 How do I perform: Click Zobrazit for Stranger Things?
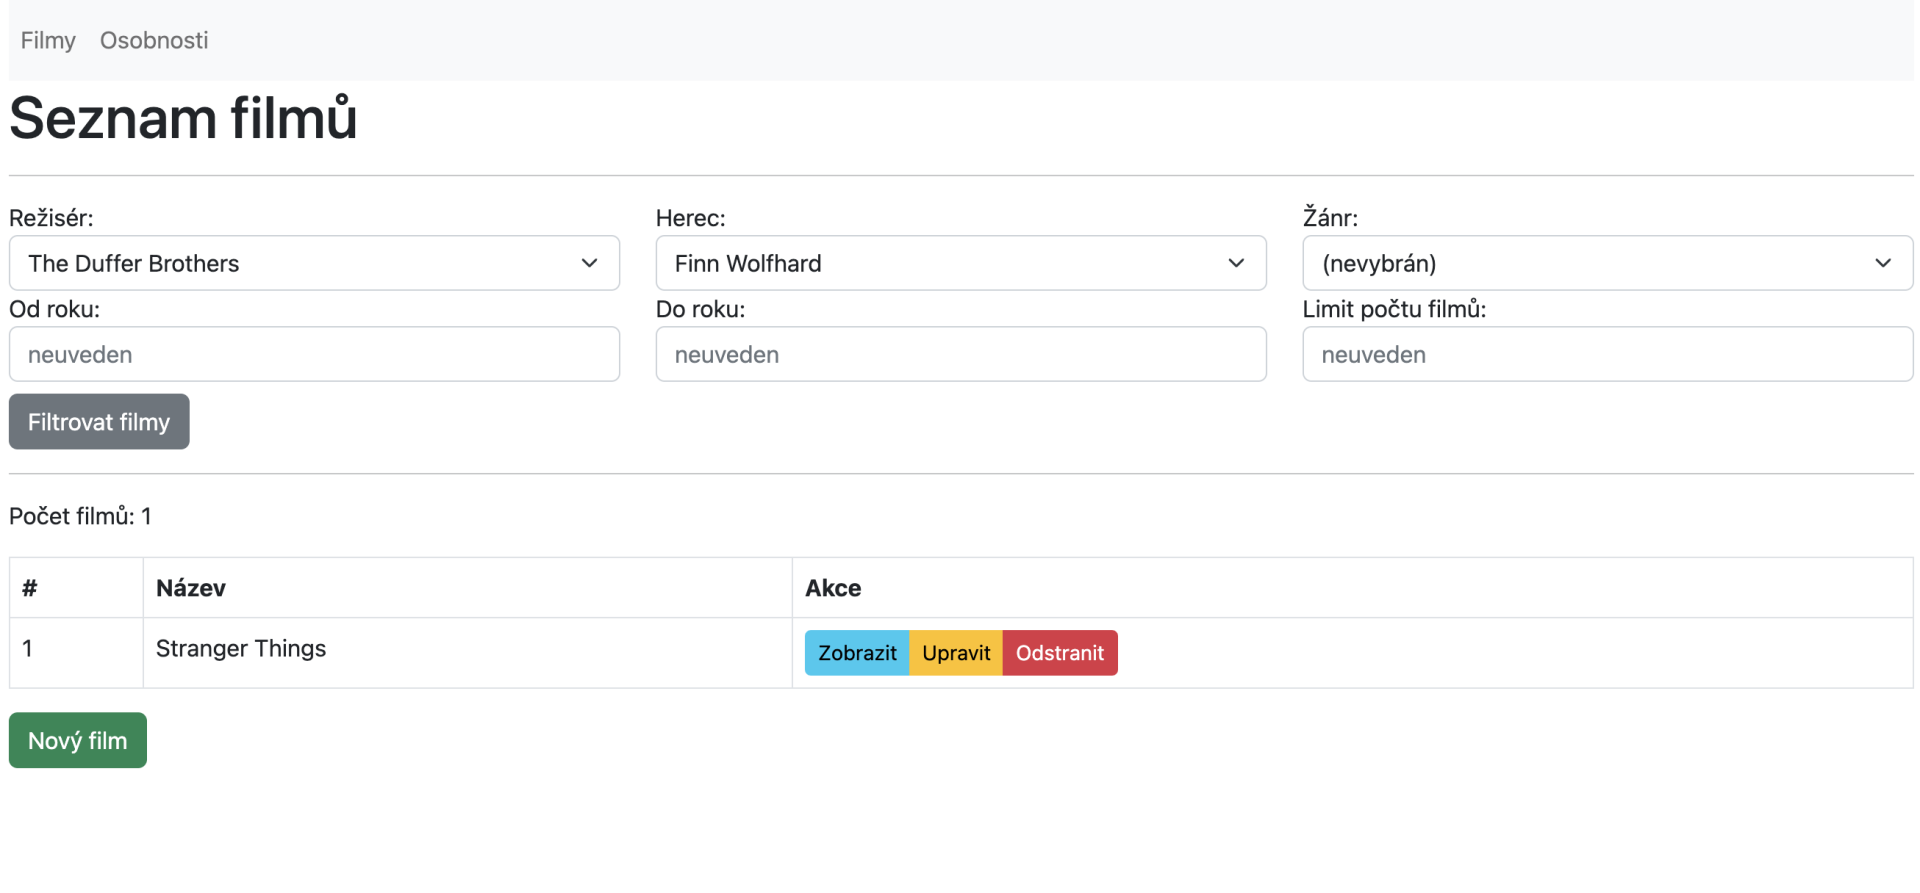coord(857,653)
